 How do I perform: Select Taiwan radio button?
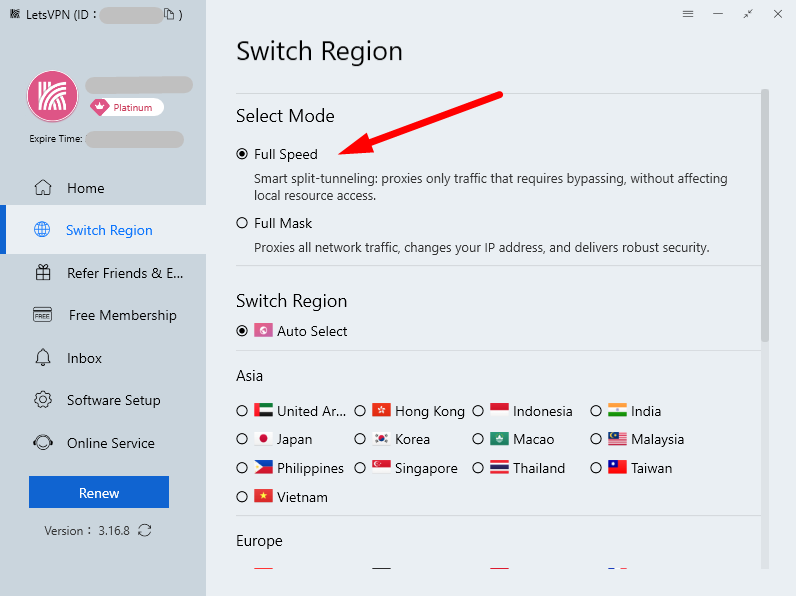coord(596,468)
